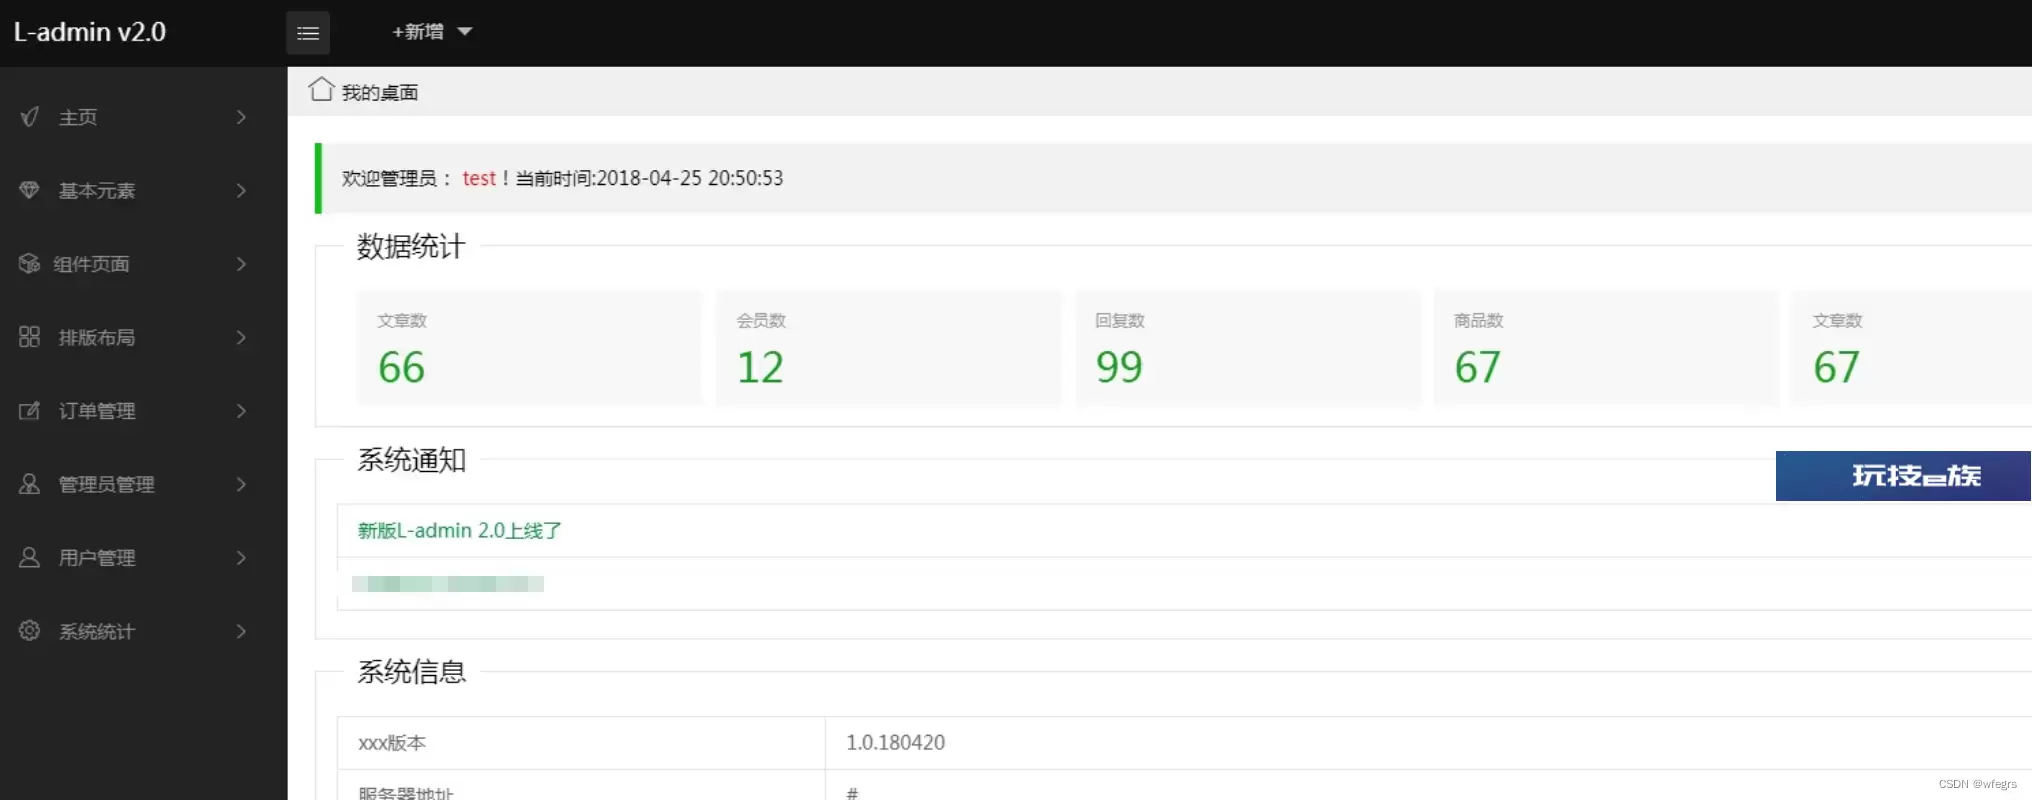Open the 用户管理 sidebar menu item
The width and height of the screenshot is (2032, 800).
[143, 558]
